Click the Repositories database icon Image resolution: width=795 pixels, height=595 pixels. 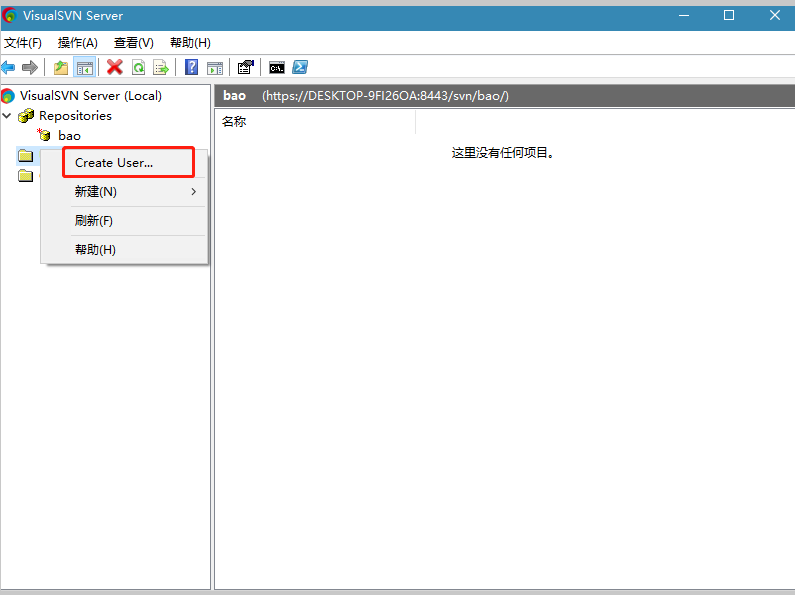tap(26, 116)
